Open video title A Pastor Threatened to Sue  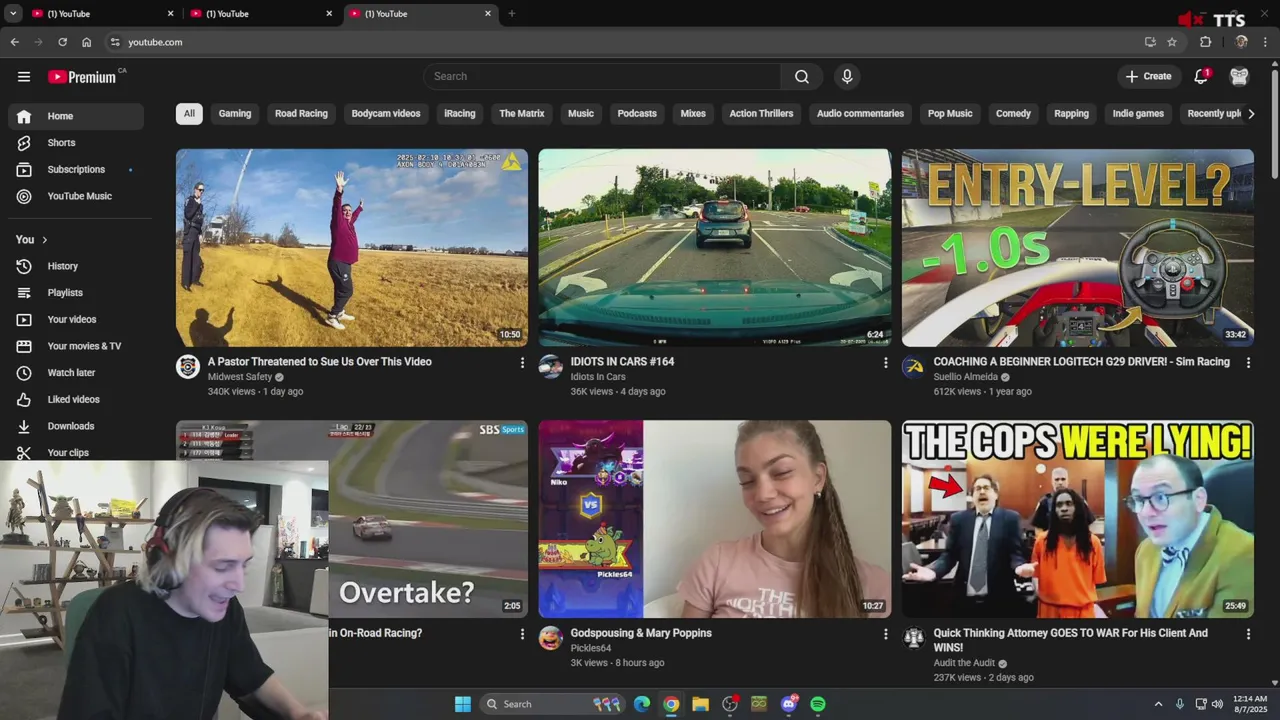pyautogui.click(x=320, y=362)
